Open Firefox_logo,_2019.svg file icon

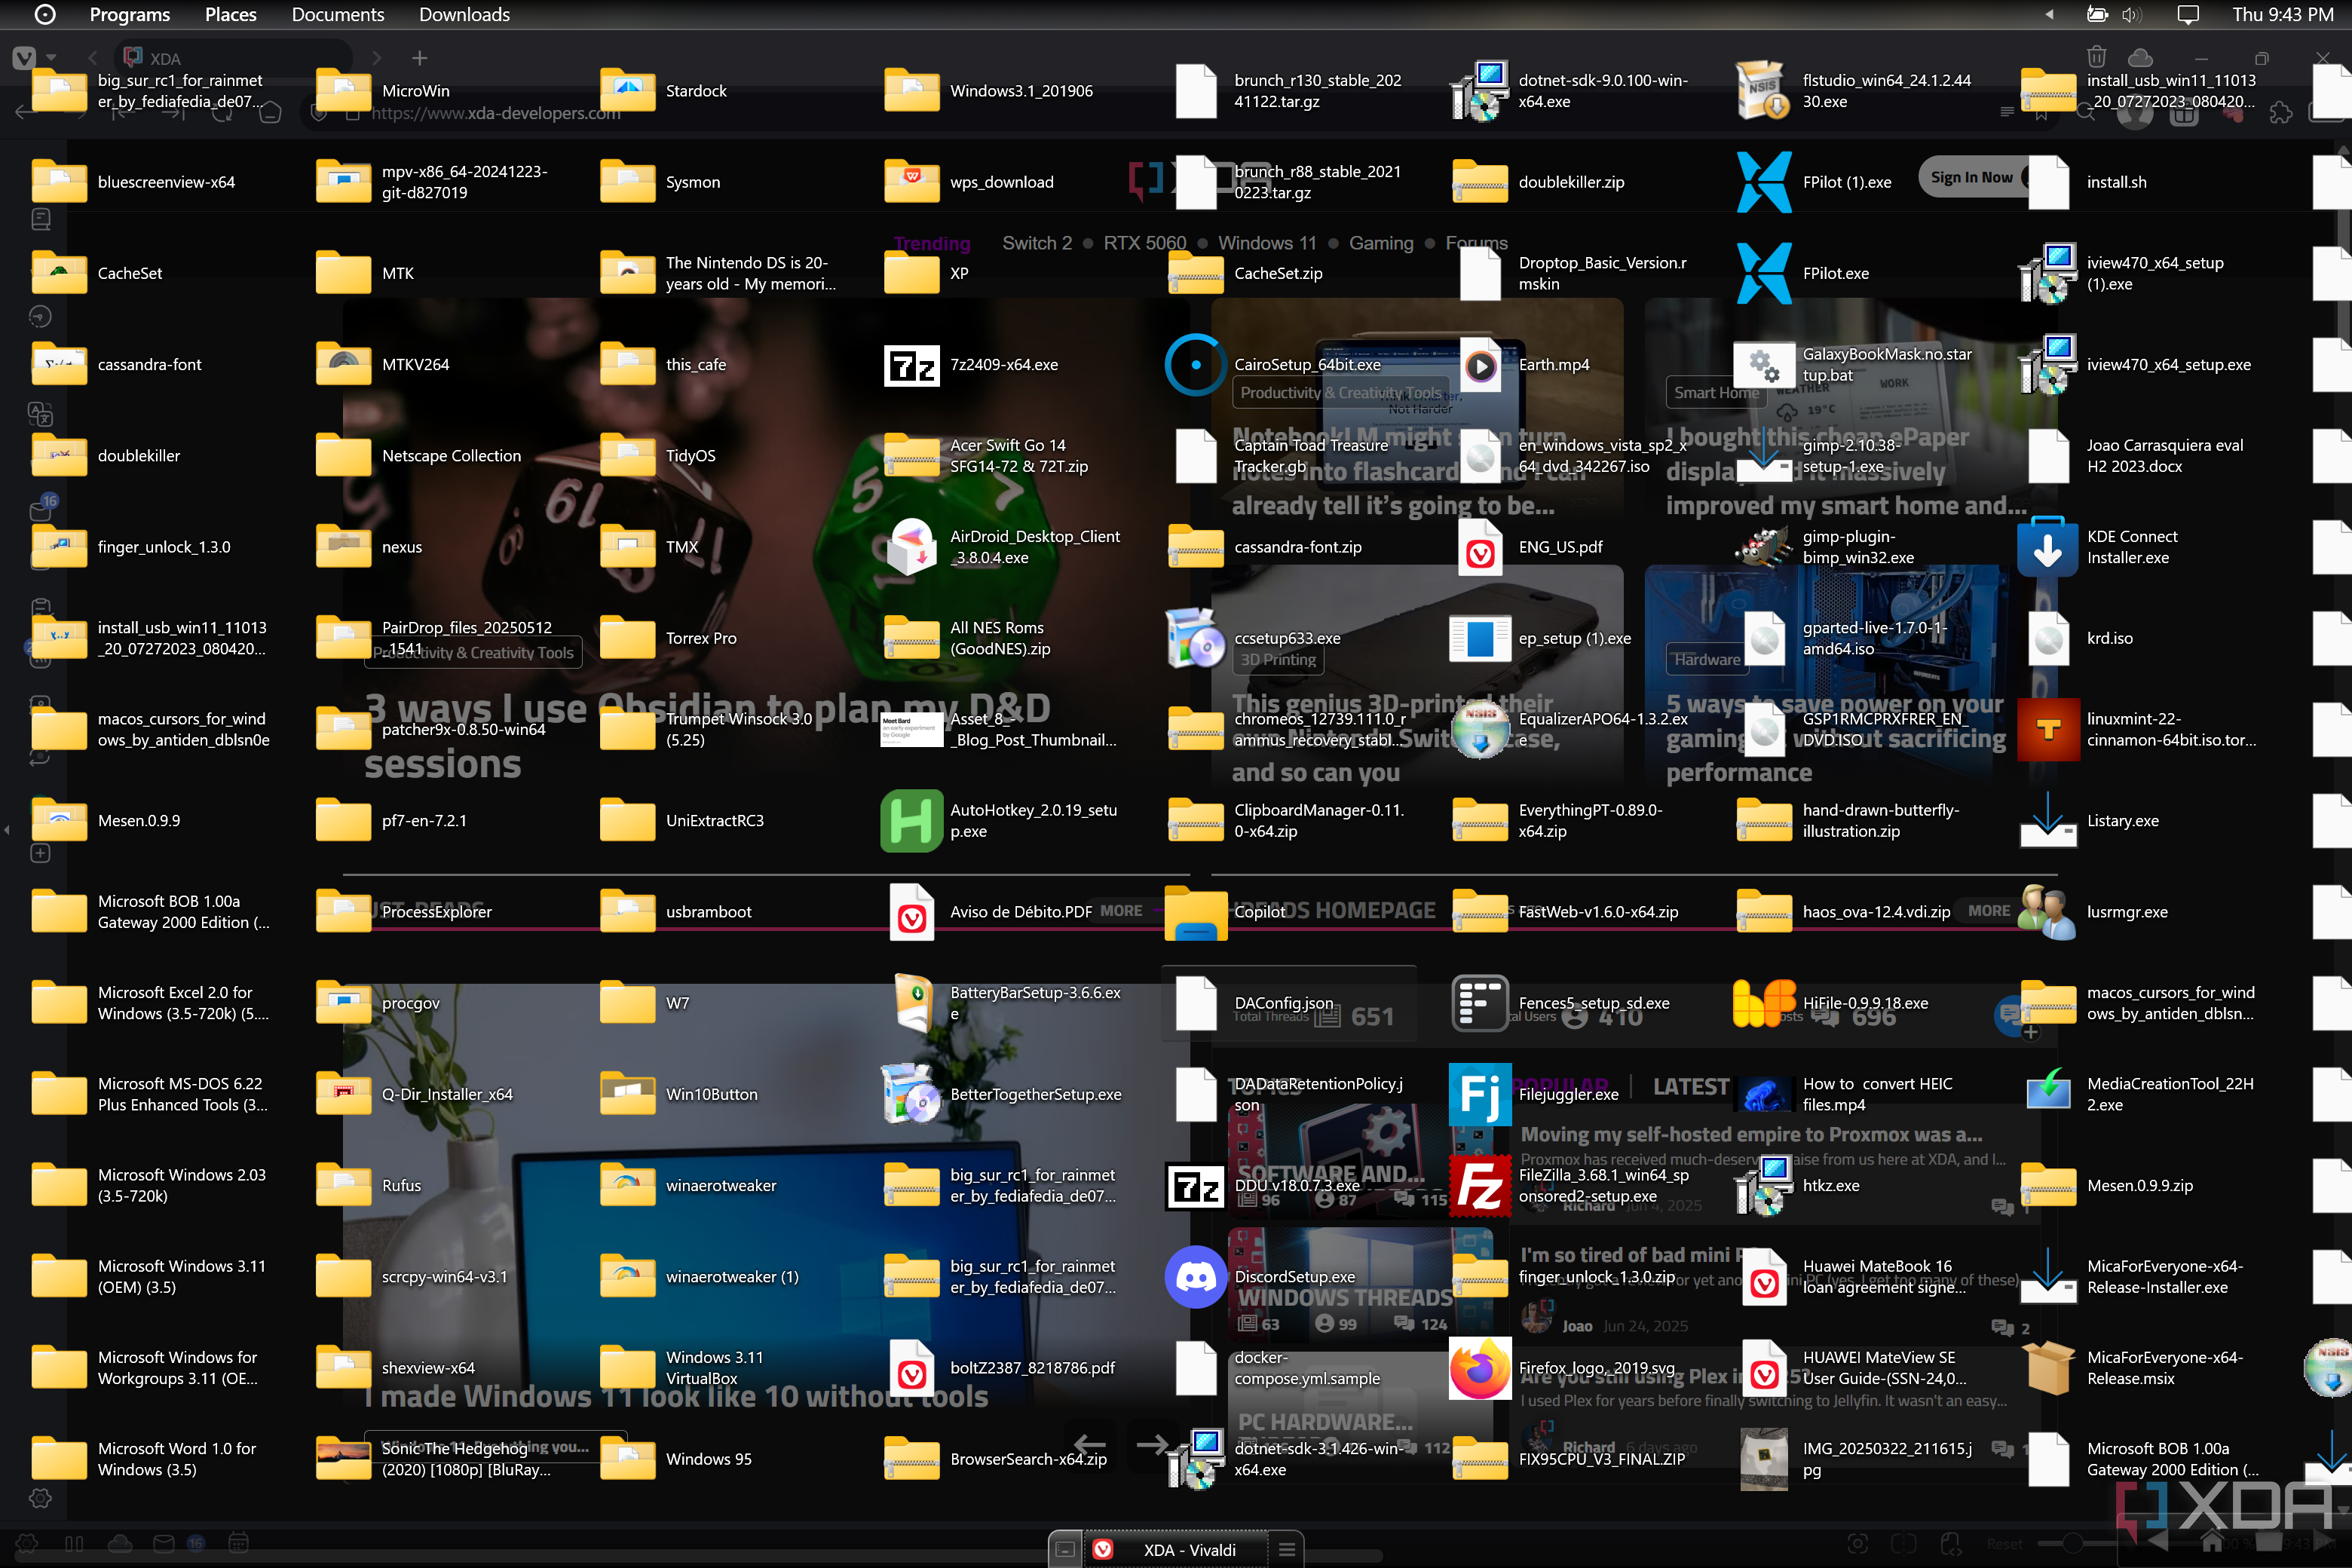click(x=1479, y=1368)
